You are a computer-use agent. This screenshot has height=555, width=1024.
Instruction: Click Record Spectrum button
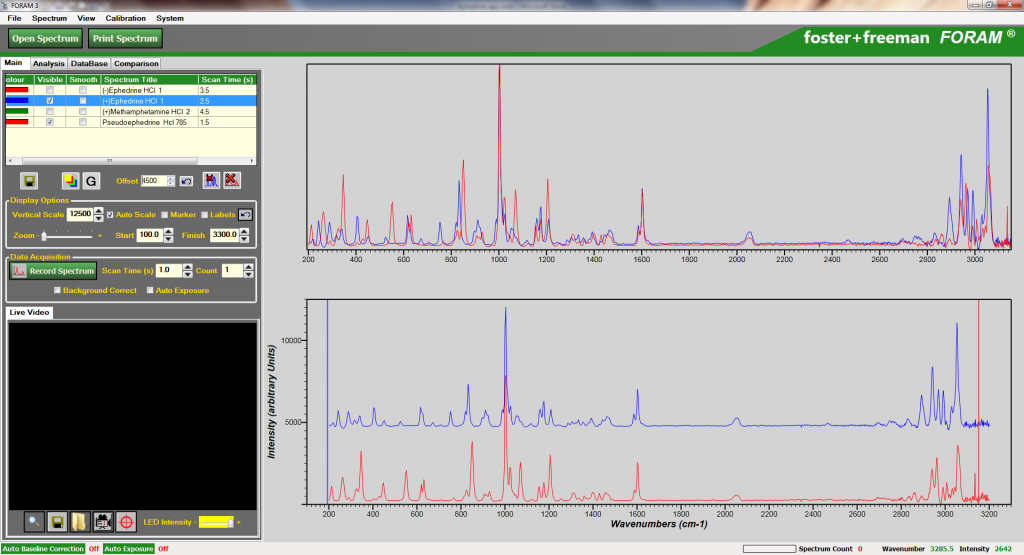(54, 270)
